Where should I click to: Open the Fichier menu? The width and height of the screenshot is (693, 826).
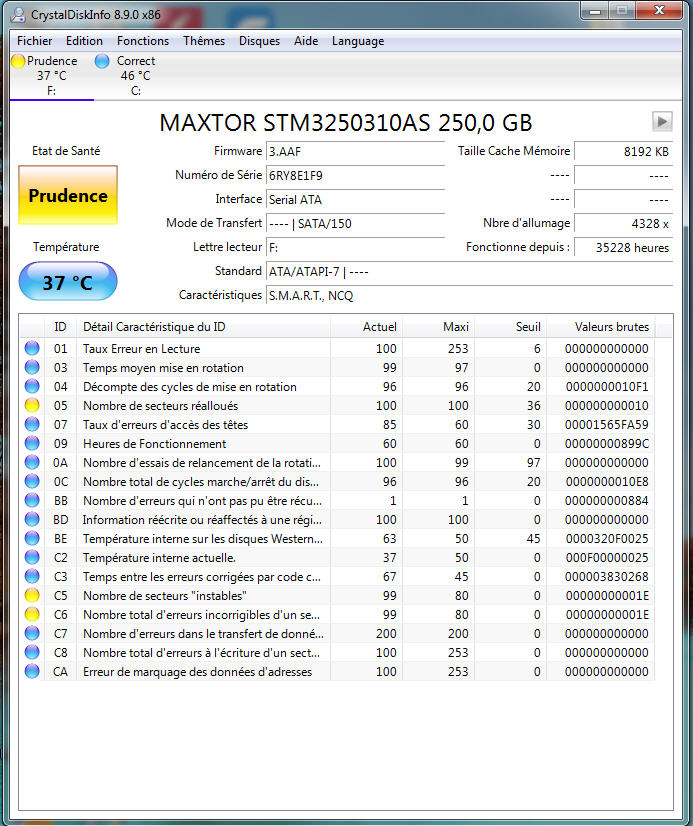(34, 41)
